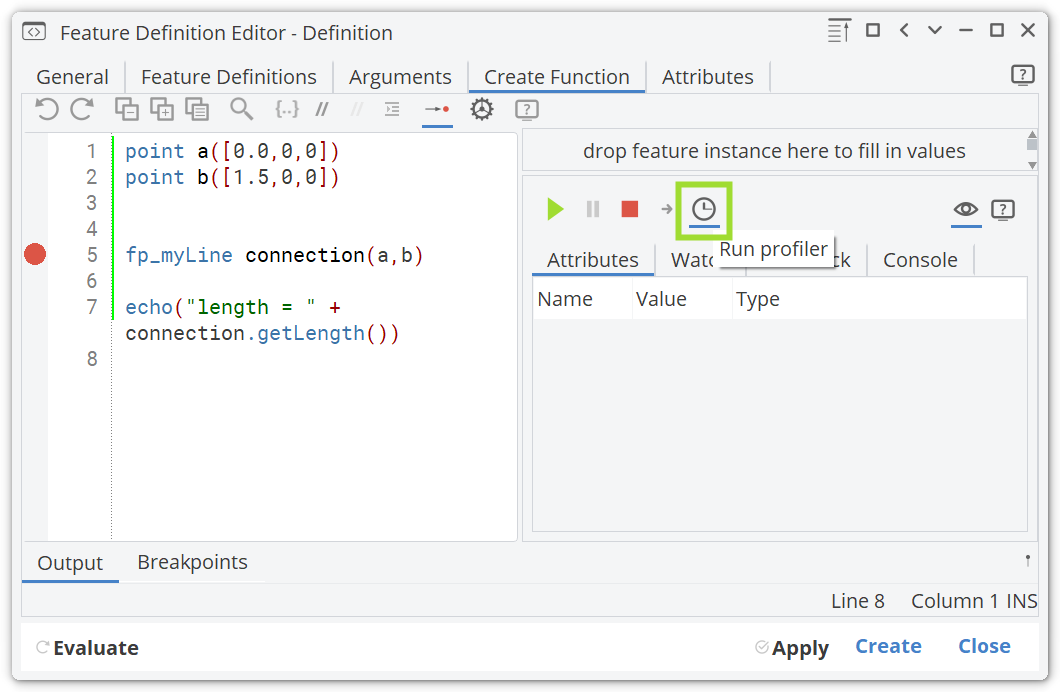
Task: Undo the last edit
Action: pyautogui.click(x=47, y=109)
